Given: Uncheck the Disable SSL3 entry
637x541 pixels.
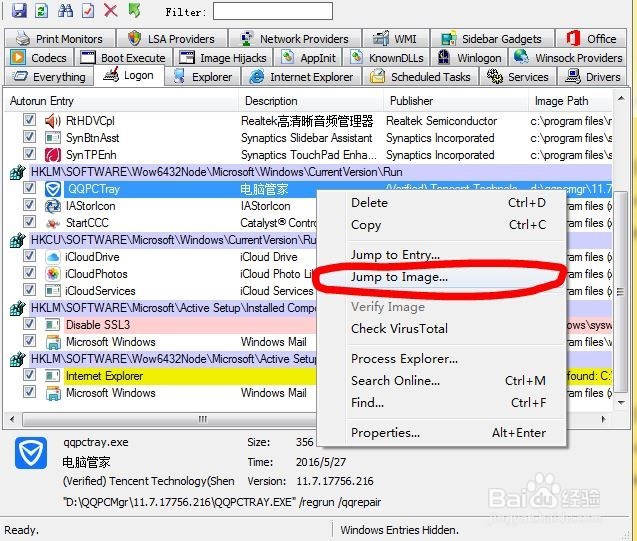Looking at the screenshot, I should click(x=29, y=324).
